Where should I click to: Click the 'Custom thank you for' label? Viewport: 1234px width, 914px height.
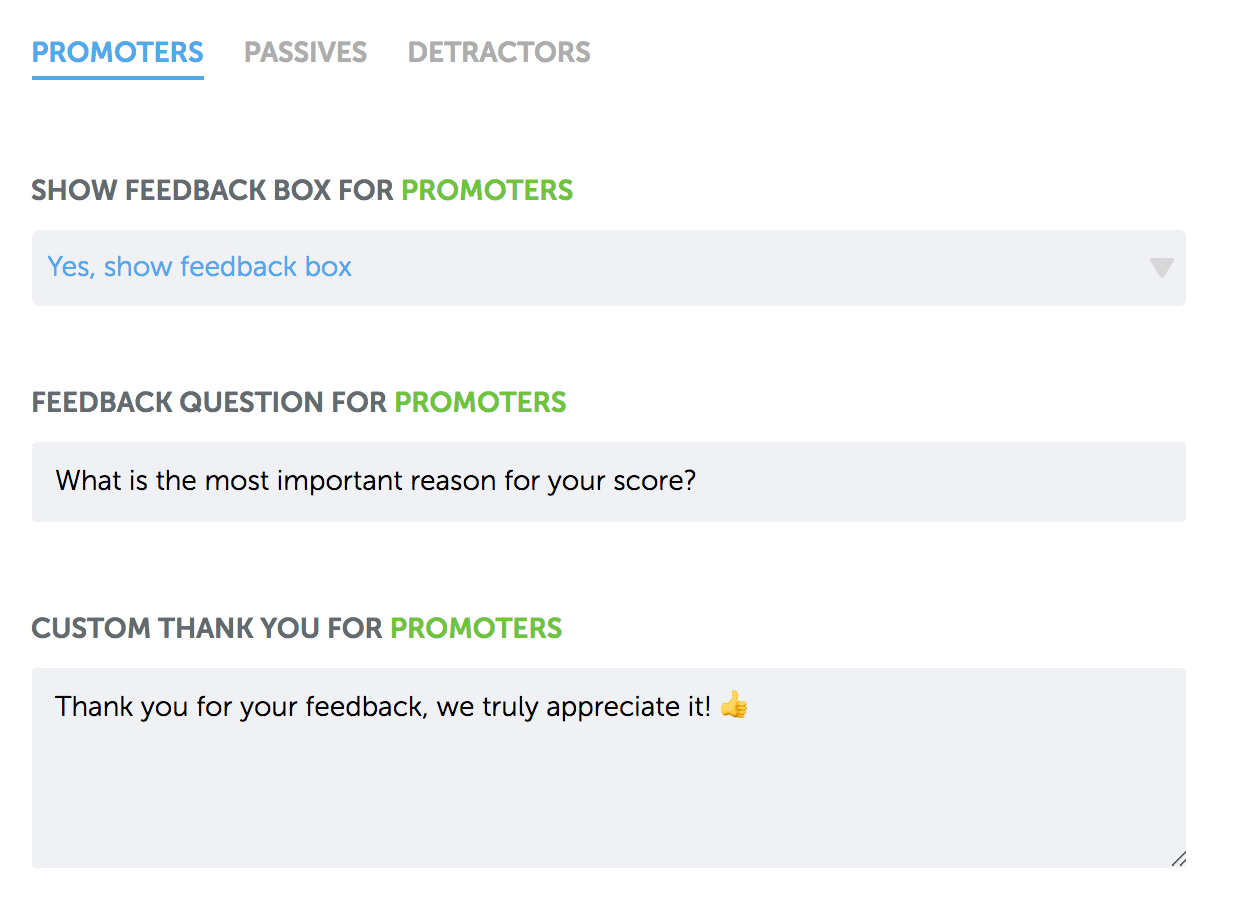coord(207,628)
